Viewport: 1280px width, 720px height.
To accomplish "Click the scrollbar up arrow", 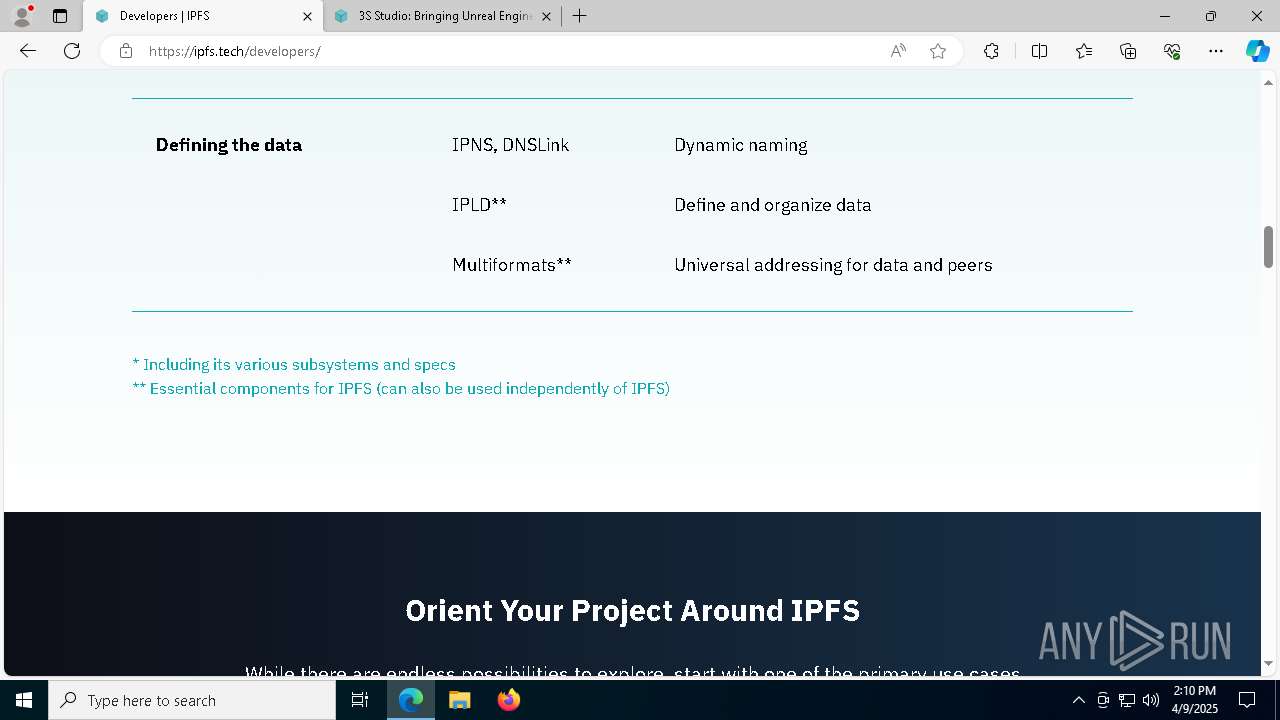I will [x=1268, y=83].
